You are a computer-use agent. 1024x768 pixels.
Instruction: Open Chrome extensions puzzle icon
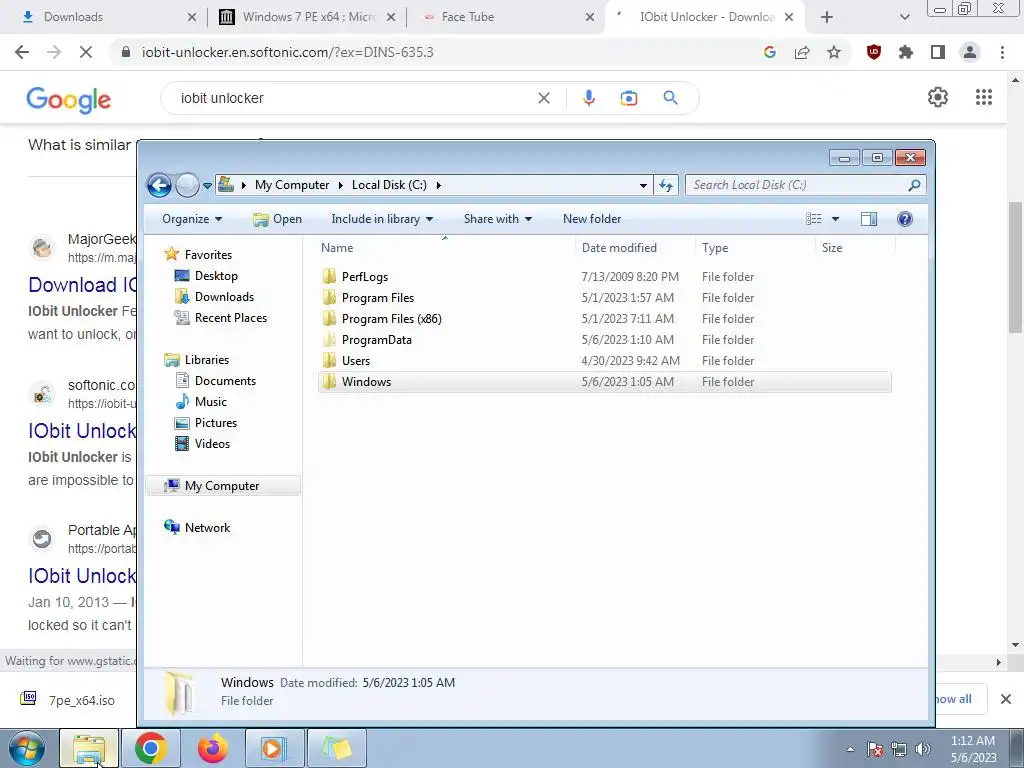tap(906, 52)
